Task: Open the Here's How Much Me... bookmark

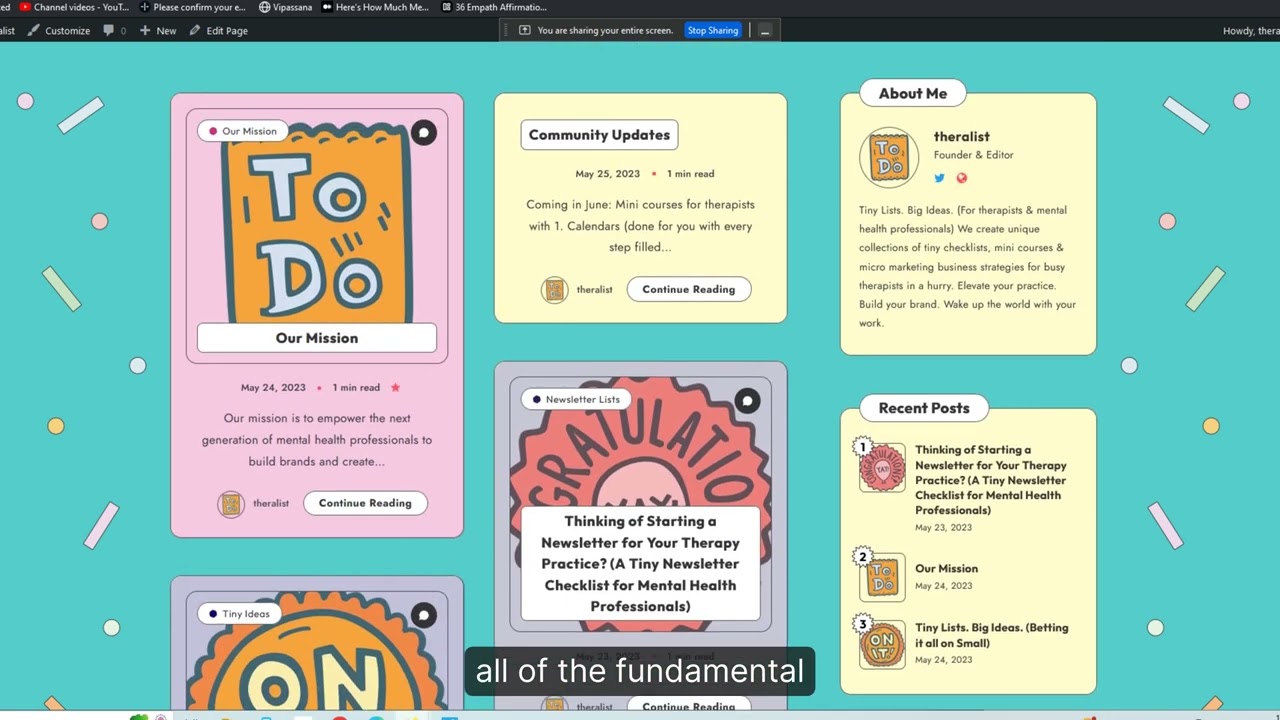Action: [375, 7]
